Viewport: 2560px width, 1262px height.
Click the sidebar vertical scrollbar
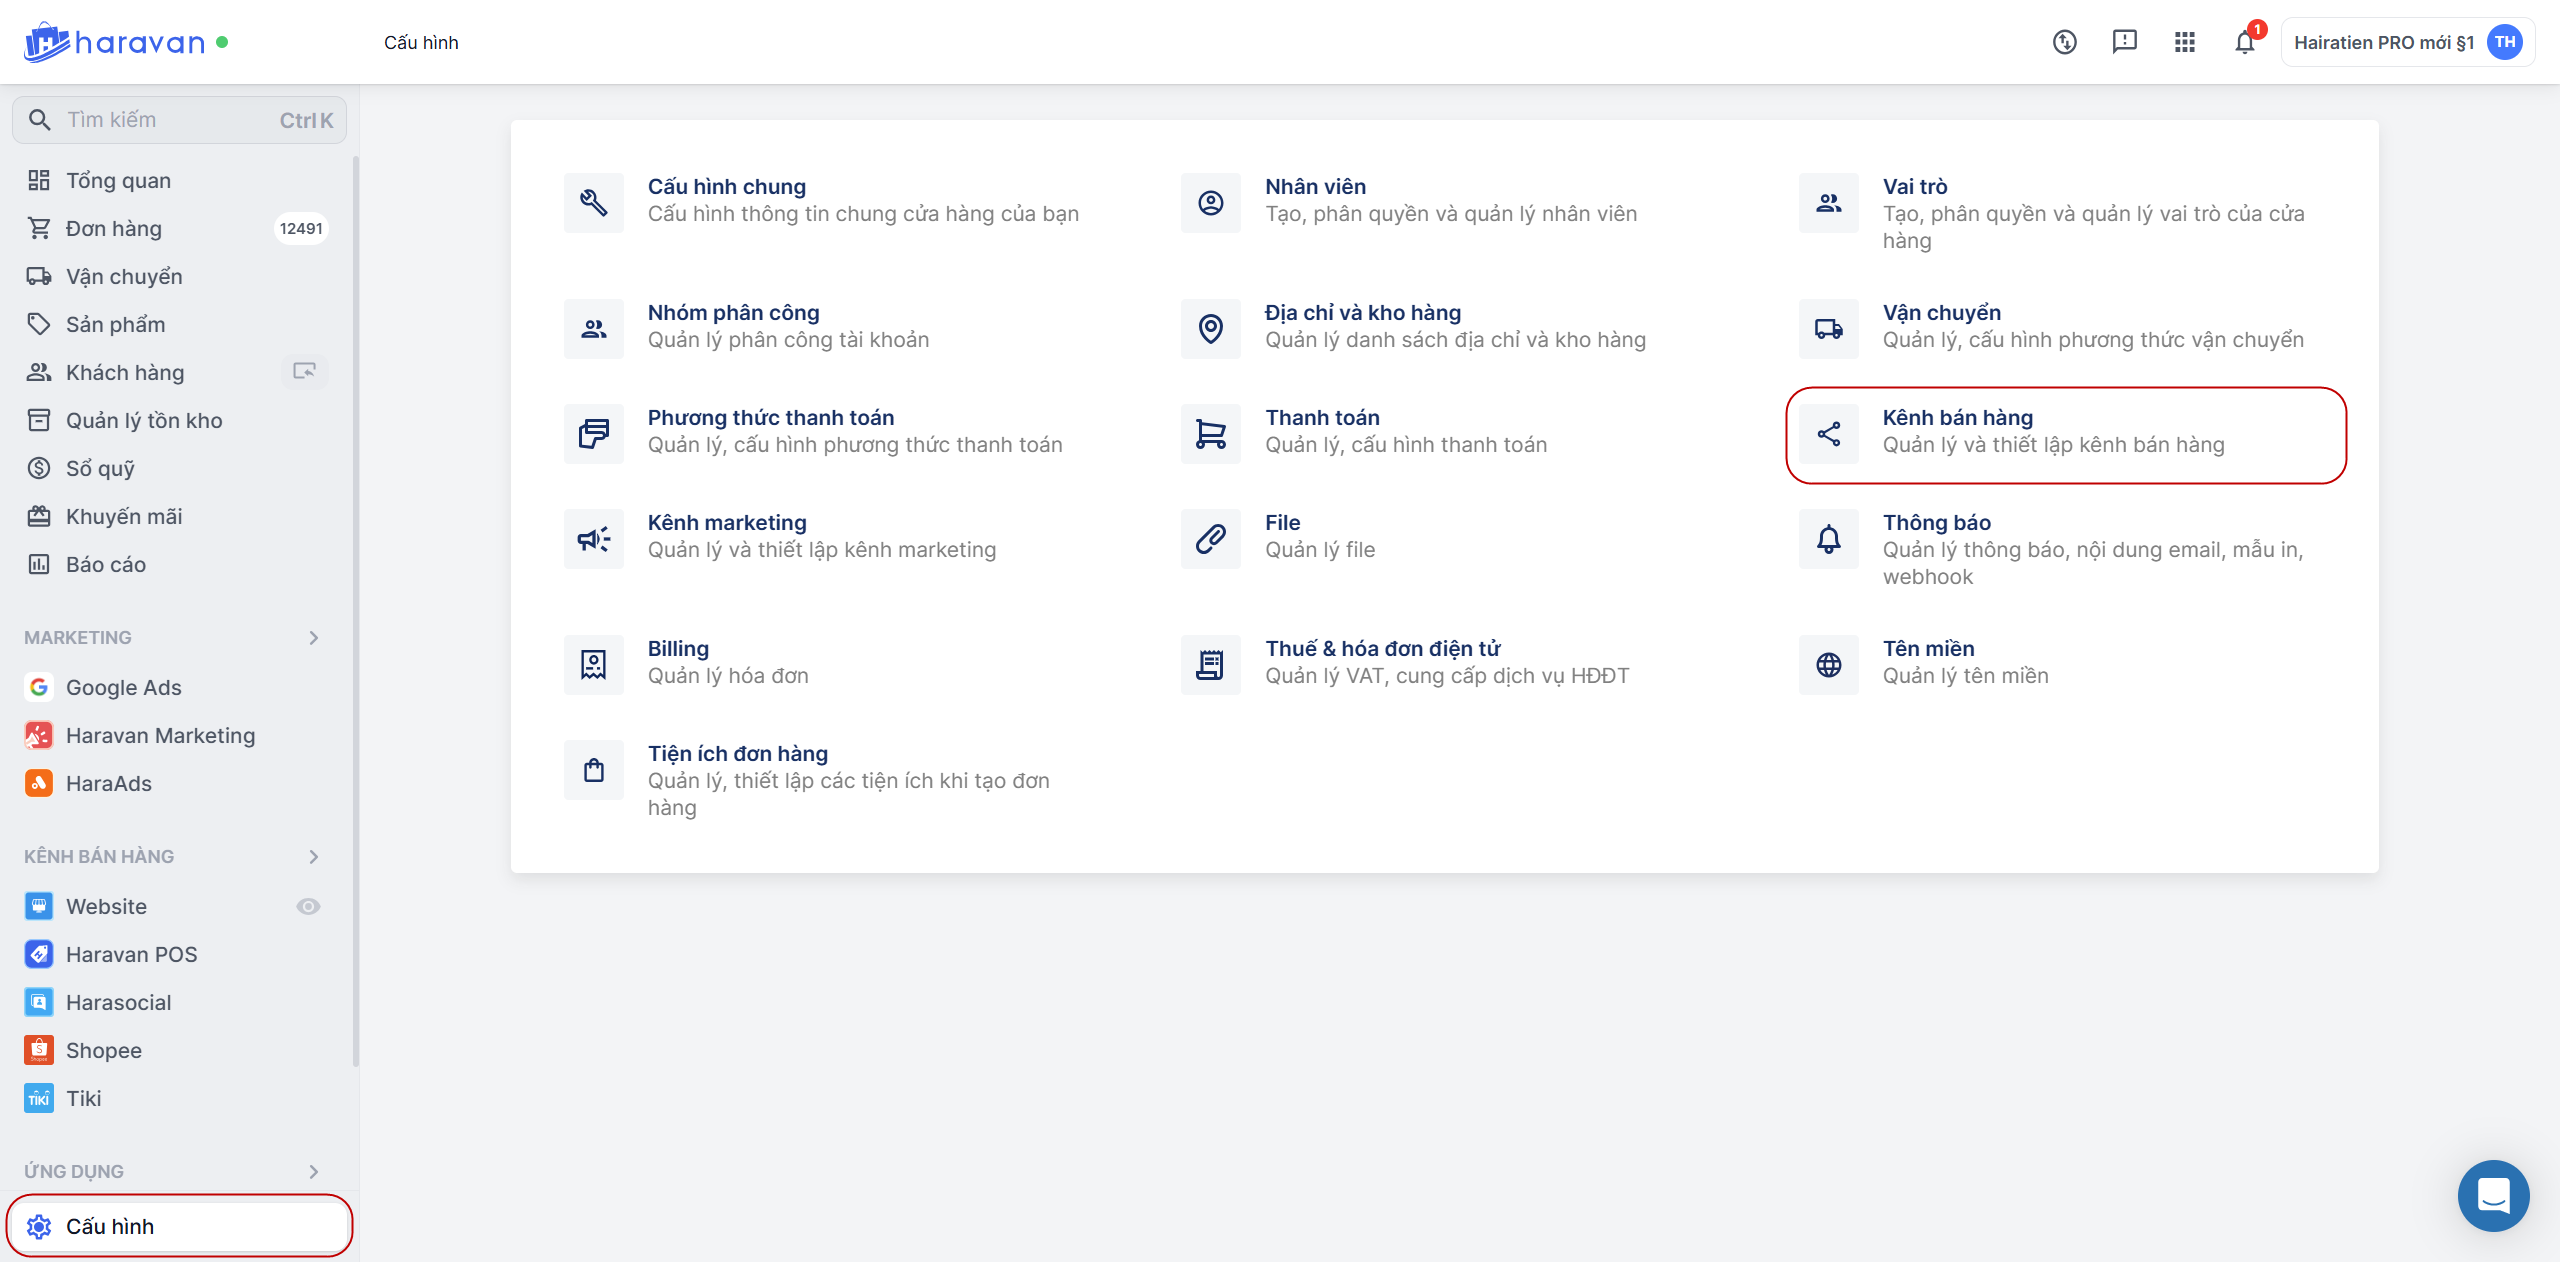click(x=355, y=600)
